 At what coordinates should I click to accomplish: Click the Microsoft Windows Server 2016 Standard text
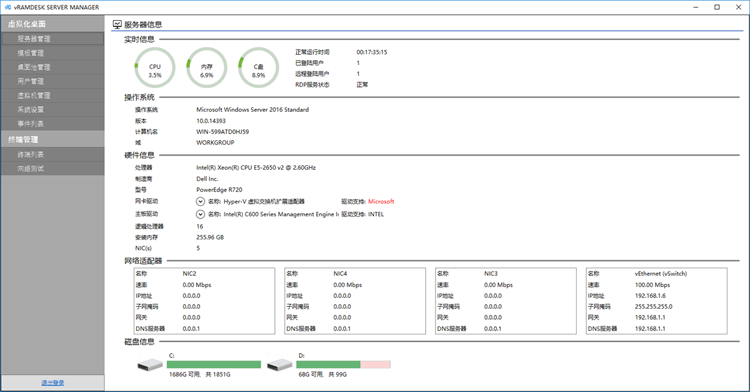pos(253,109)
